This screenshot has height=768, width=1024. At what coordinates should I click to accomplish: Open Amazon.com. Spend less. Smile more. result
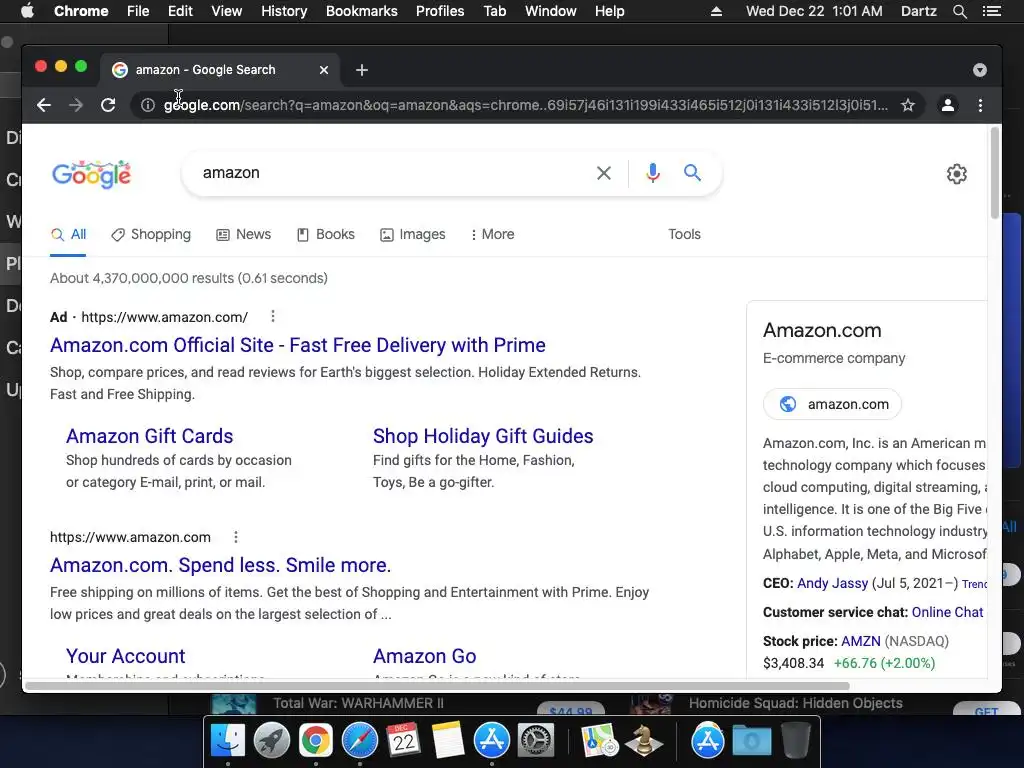[221, 565]
